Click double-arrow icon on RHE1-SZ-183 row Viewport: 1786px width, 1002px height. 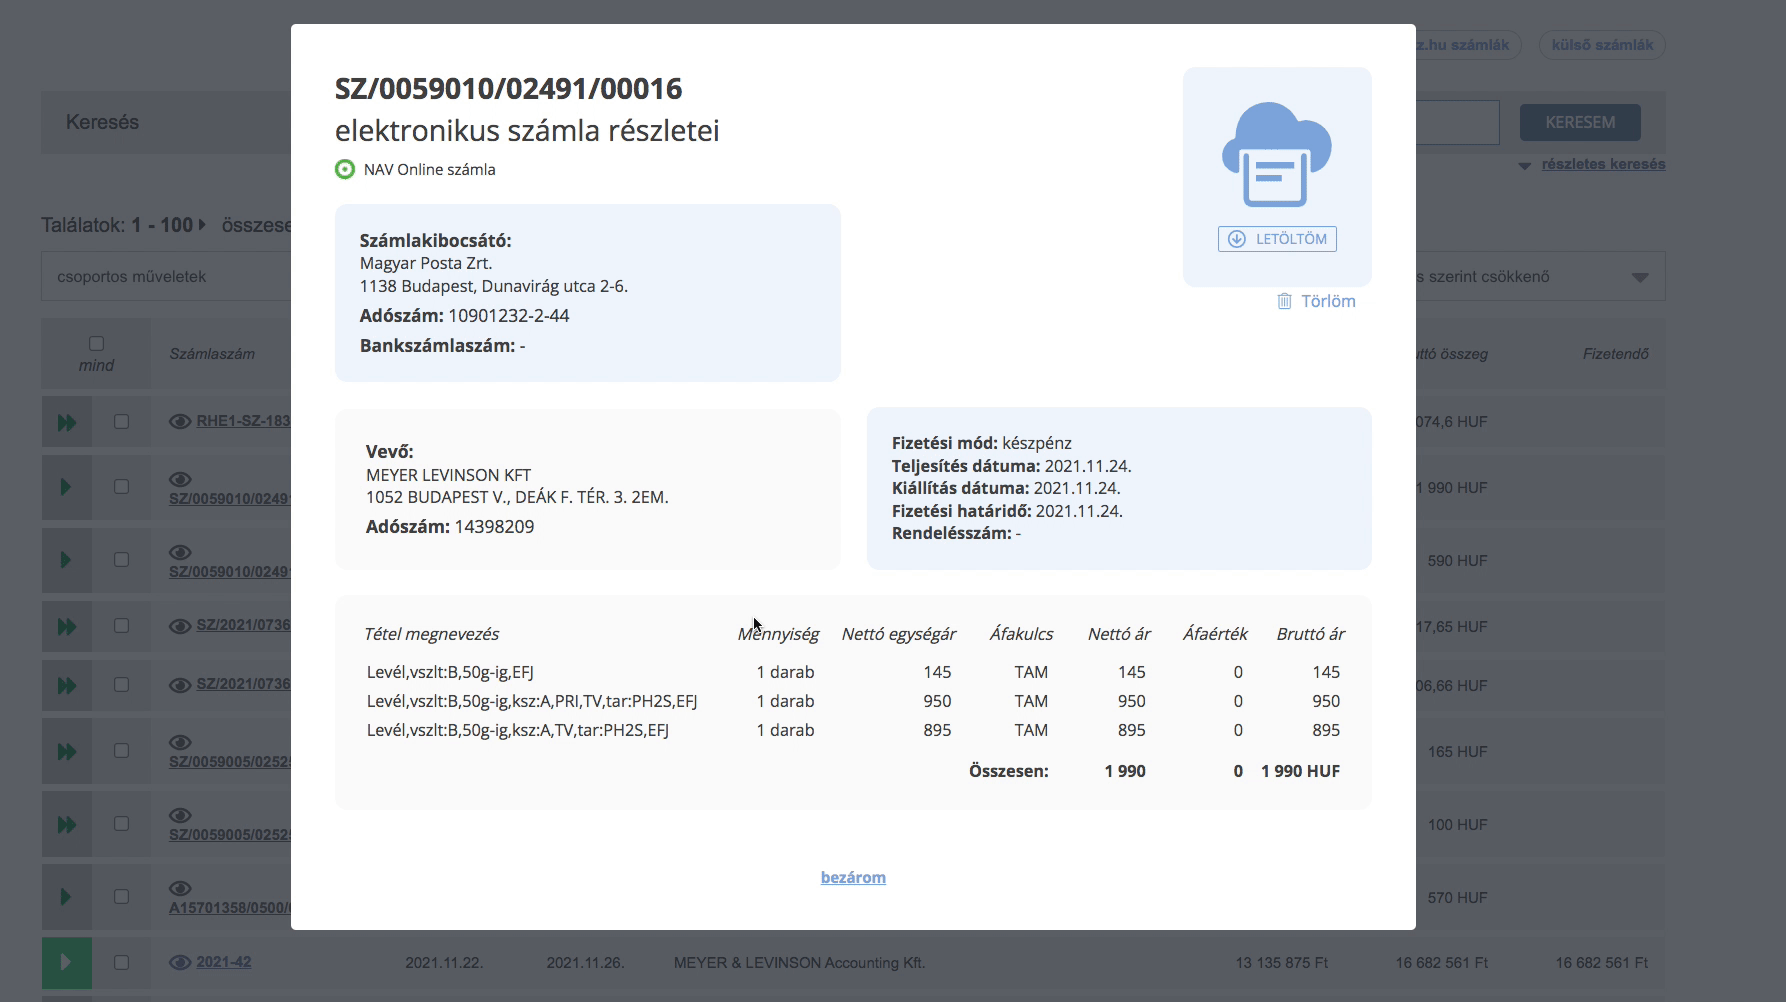point(67,422)
